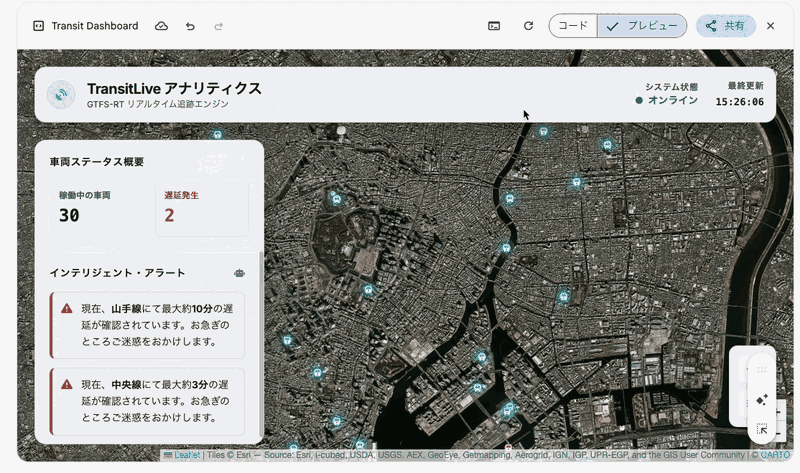Click the TransitLive satellite logo icon
The width and height of the screenshot is (800, 473).
point(61,94)
